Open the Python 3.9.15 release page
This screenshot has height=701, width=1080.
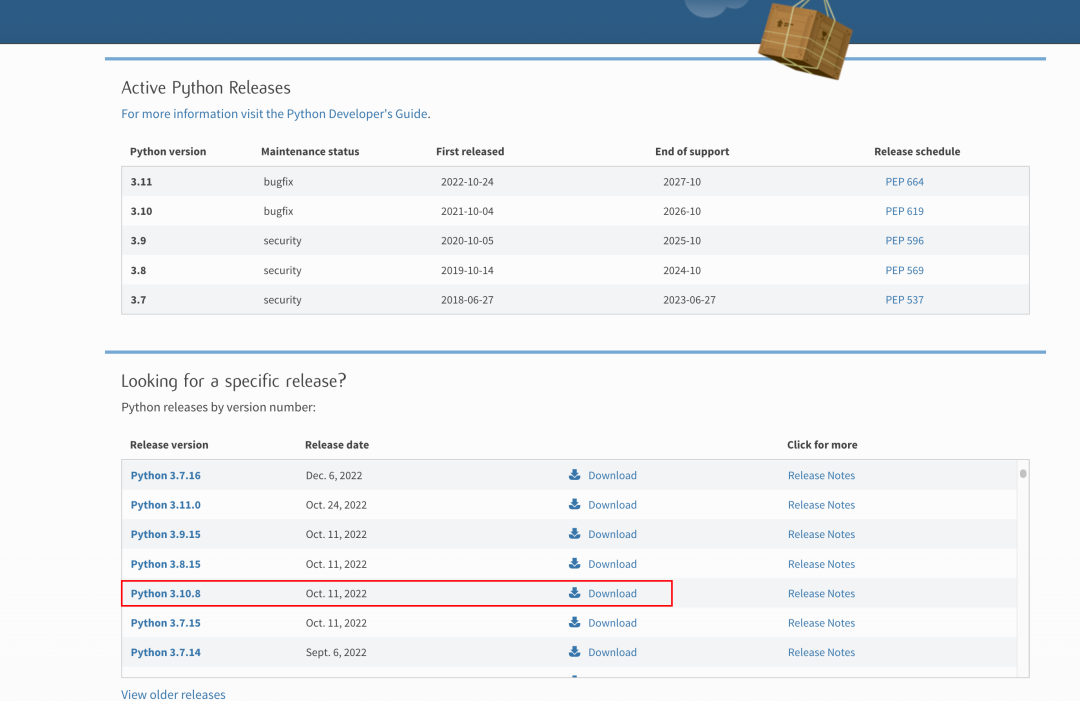(165, 534)
